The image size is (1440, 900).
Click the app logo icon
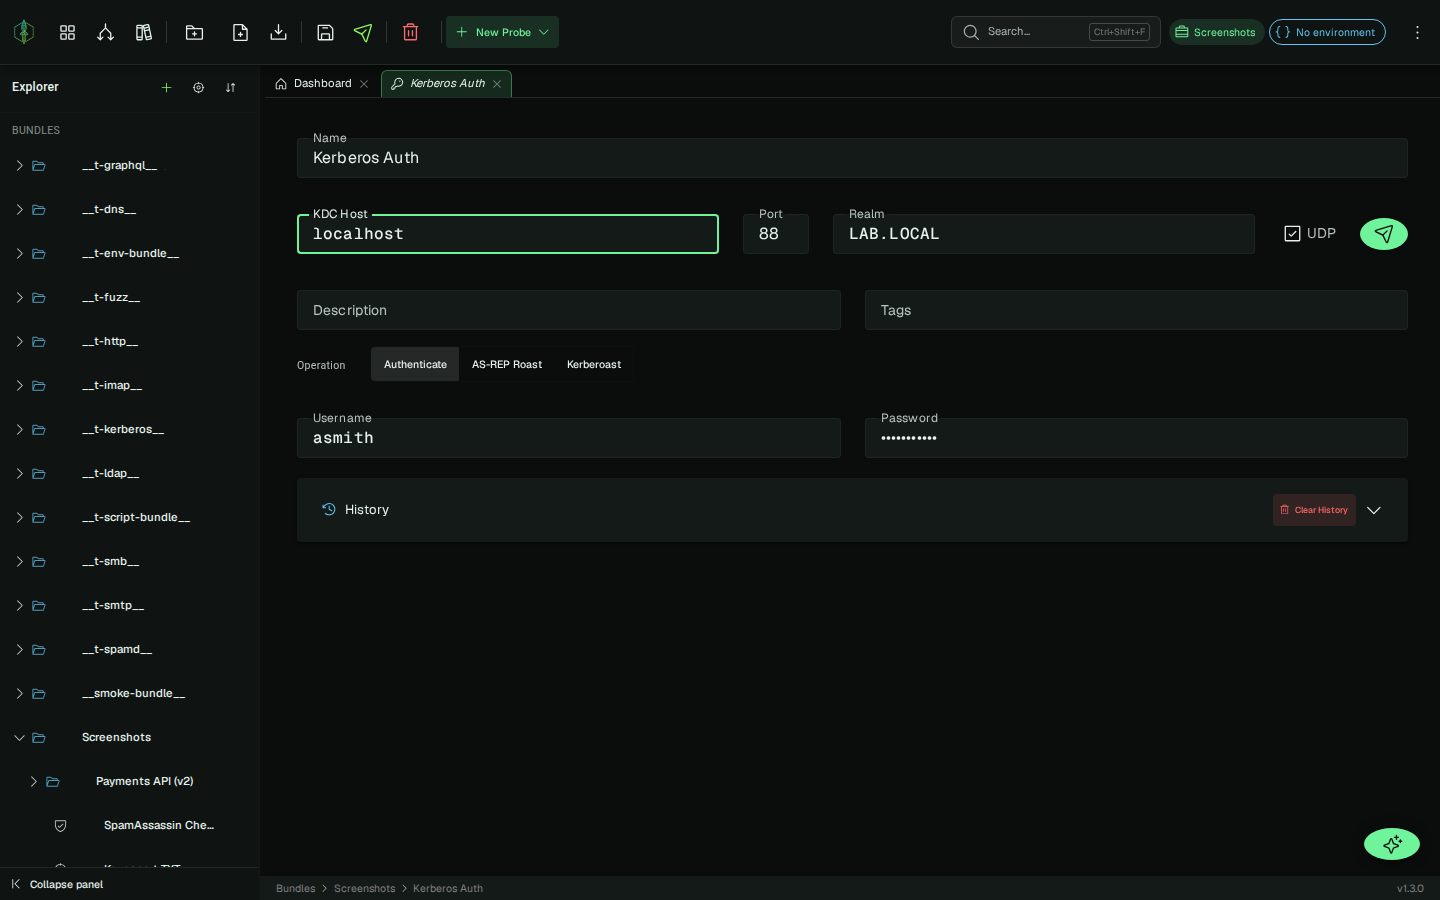(24, 32)
